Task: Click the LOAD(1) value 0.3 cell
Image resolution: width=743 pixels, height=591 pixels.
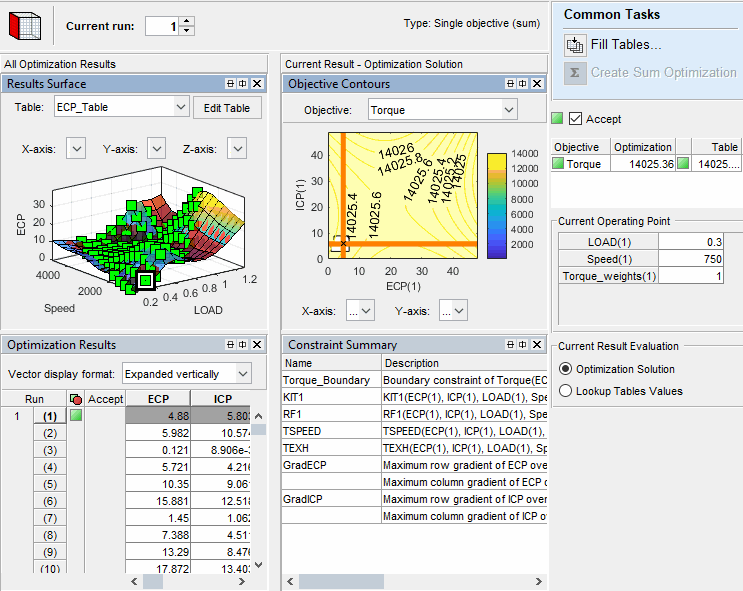Action: [690, 242]
